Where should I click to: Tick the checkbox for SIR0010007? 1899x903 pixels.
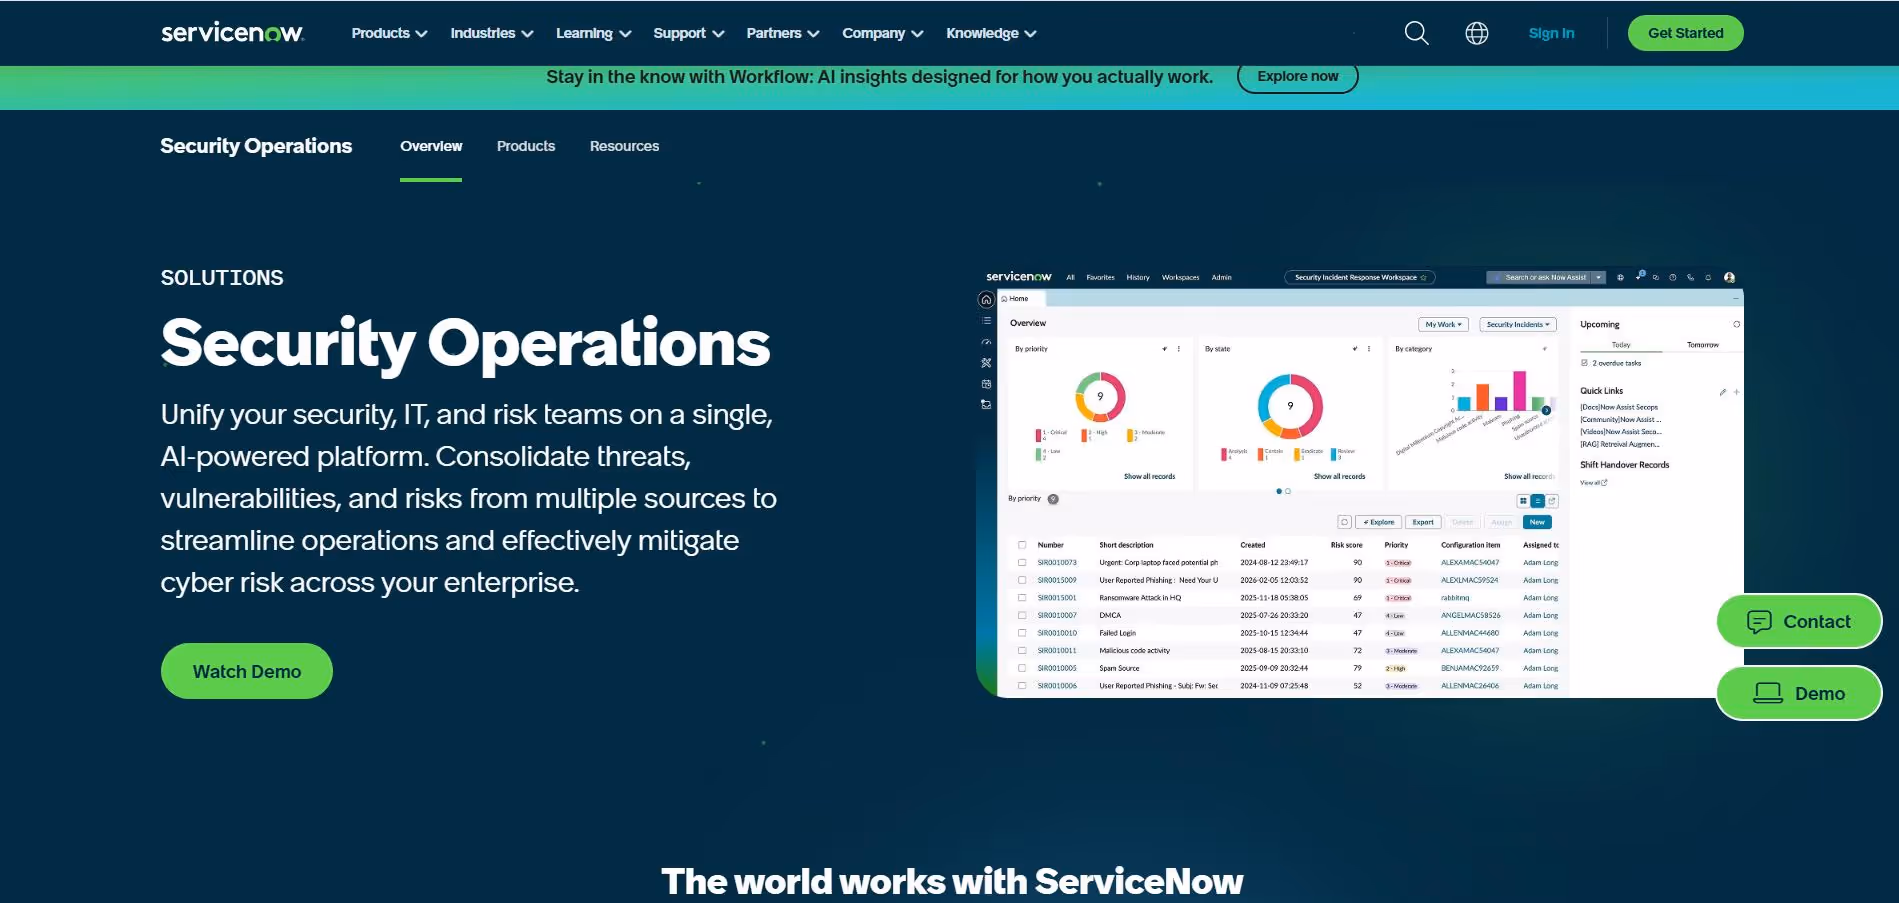point(1022,616)
